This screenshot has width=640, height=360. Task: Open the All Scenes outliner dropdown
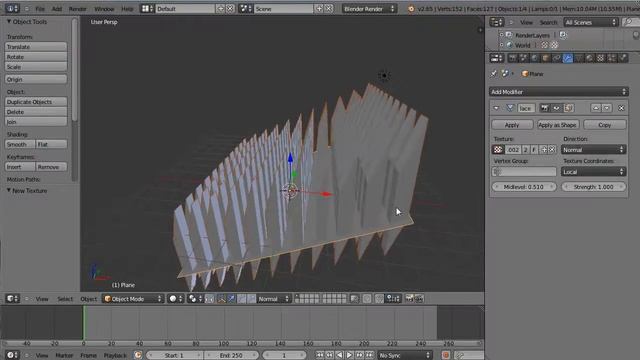pos(591,22)
